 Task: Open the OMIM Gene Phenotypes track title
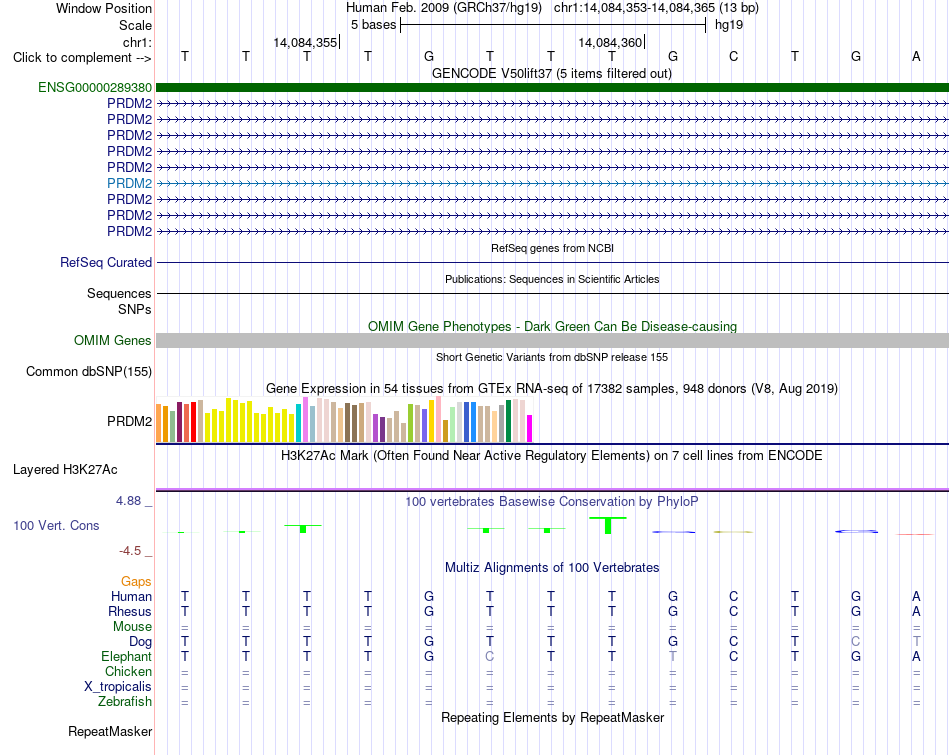point(552,326)
